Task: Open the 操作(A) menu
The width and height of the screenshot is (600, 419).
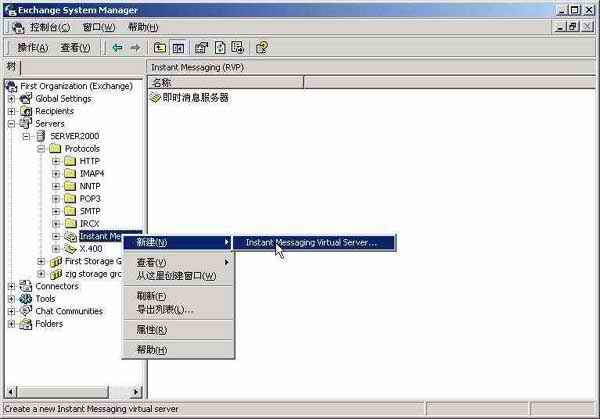Action: 33,48
